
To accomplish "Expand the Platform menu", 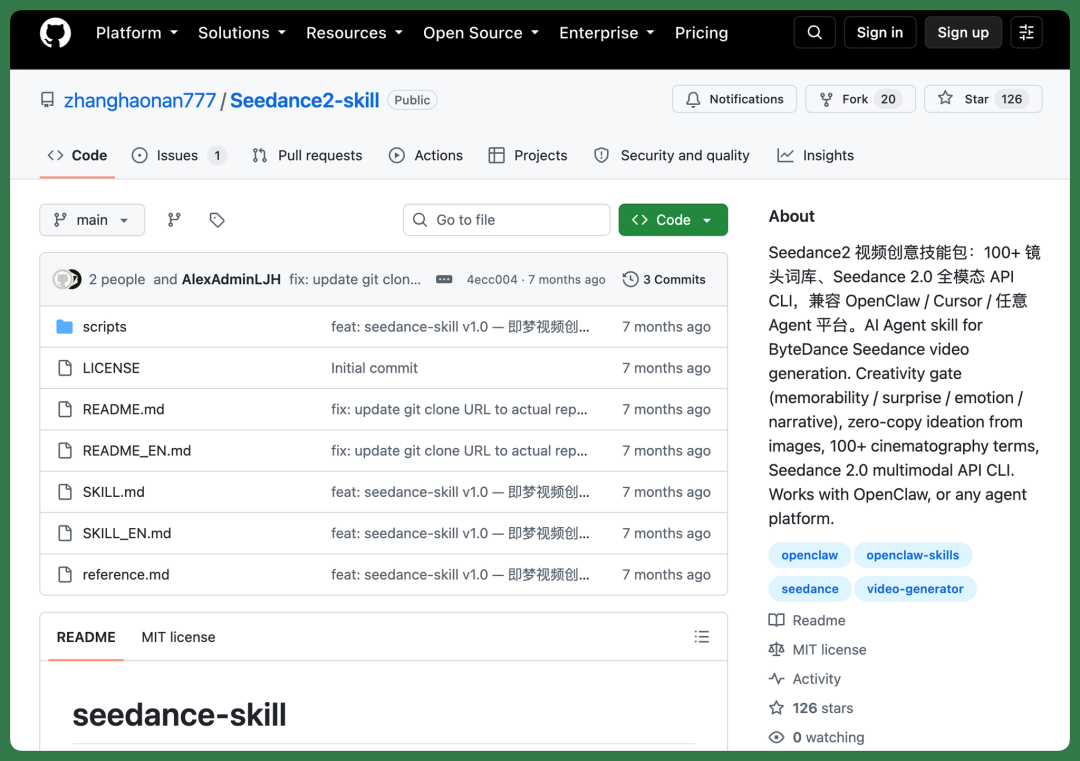I will pyautogui.click(x=136, y=33).
